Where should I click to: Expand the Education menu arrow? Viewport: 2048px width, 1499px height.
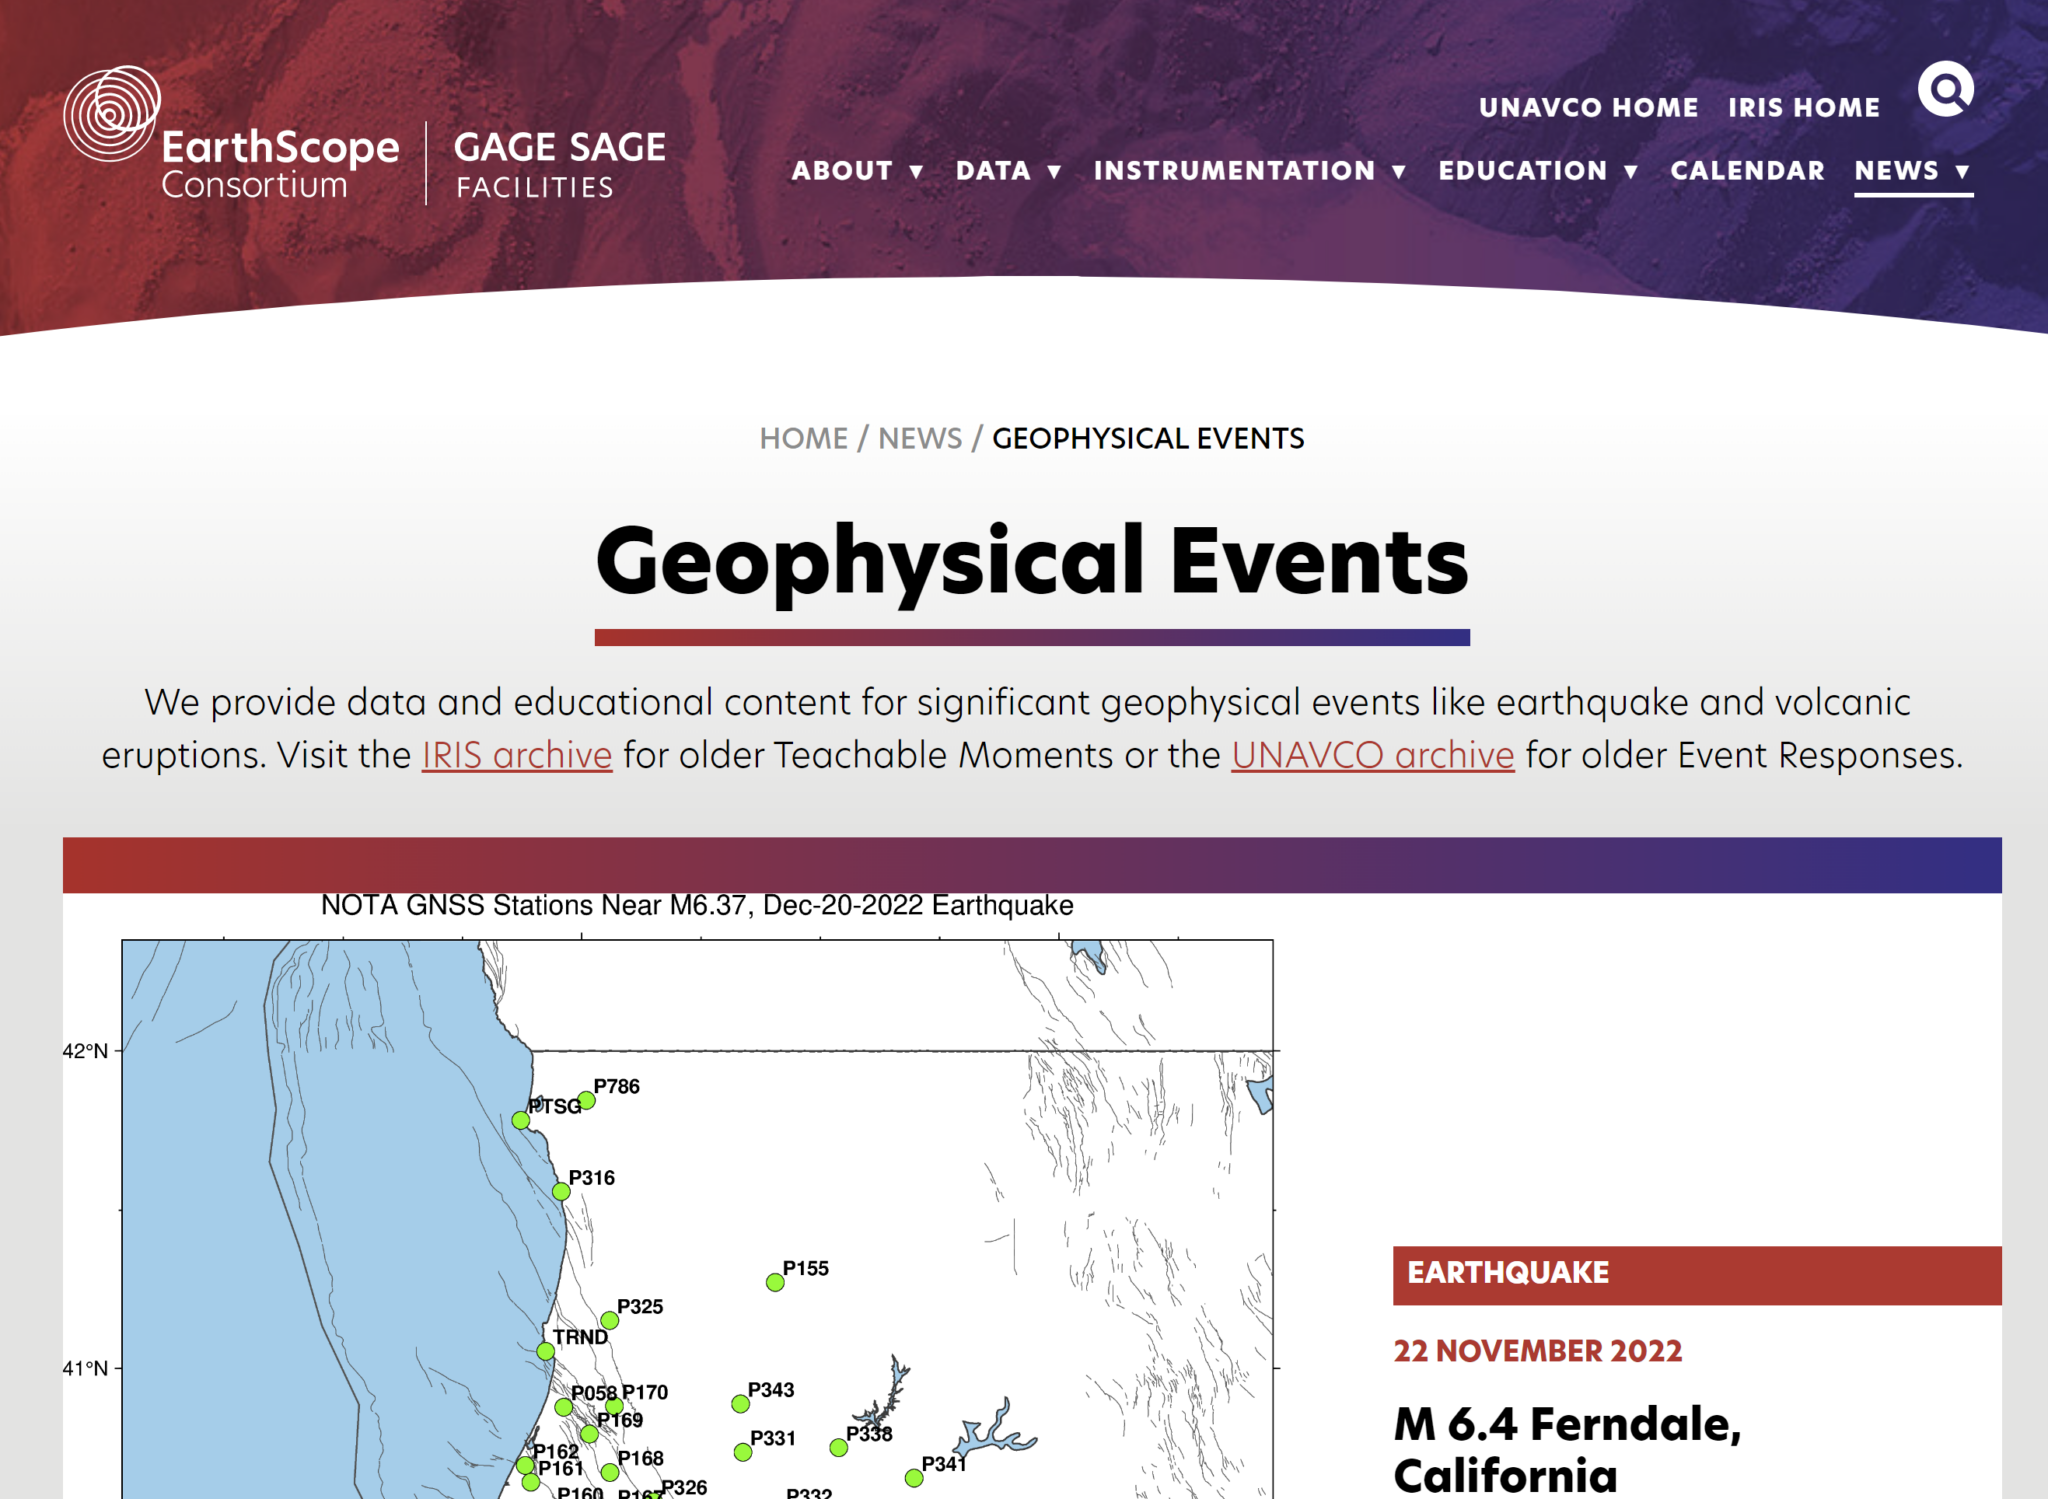(1631, 172)
